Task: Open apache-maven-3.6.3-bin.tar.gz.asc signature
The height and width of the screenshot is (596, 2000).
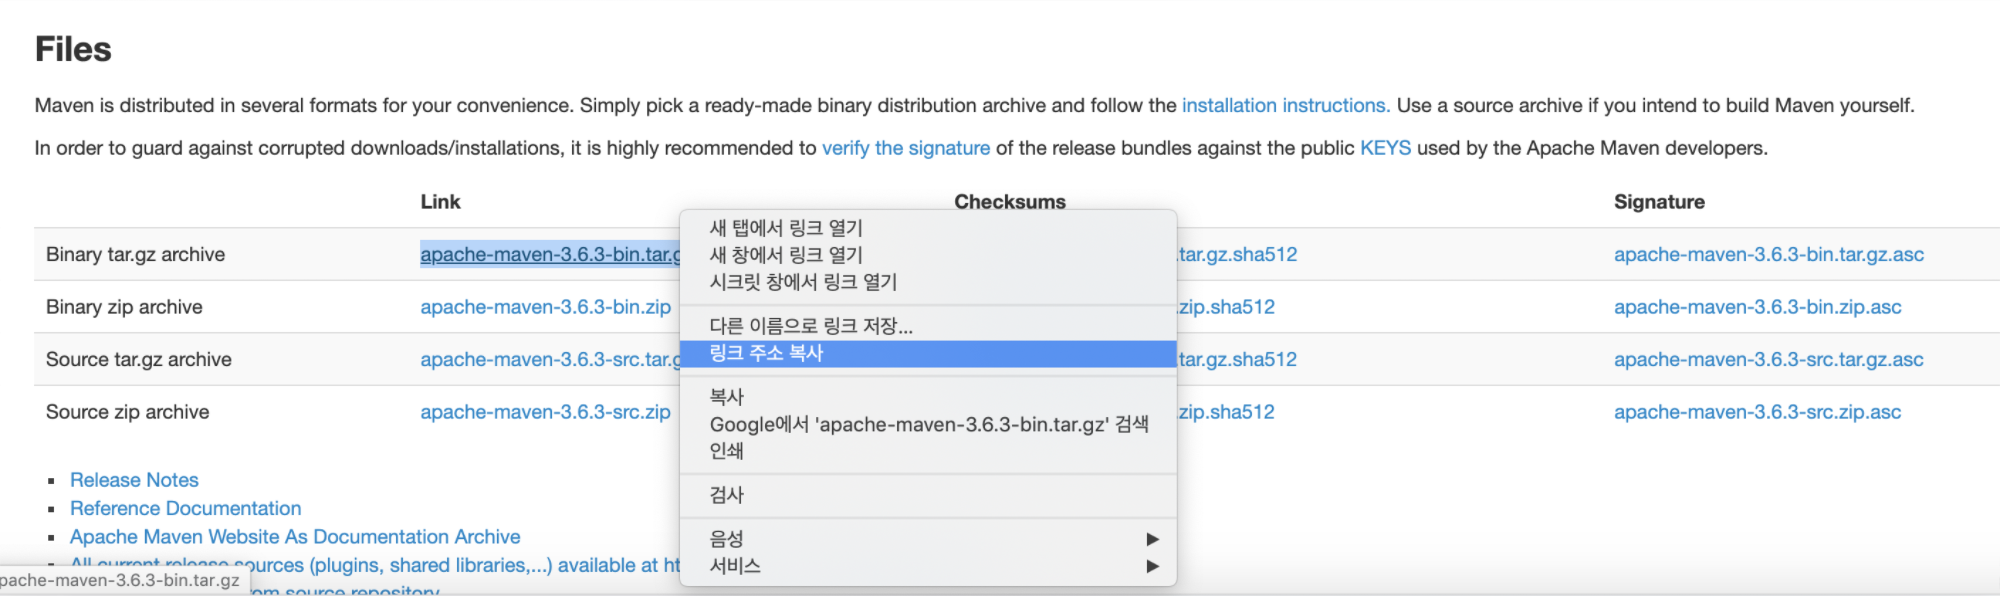Action: pyautogui.click(x=1769, y=254)
